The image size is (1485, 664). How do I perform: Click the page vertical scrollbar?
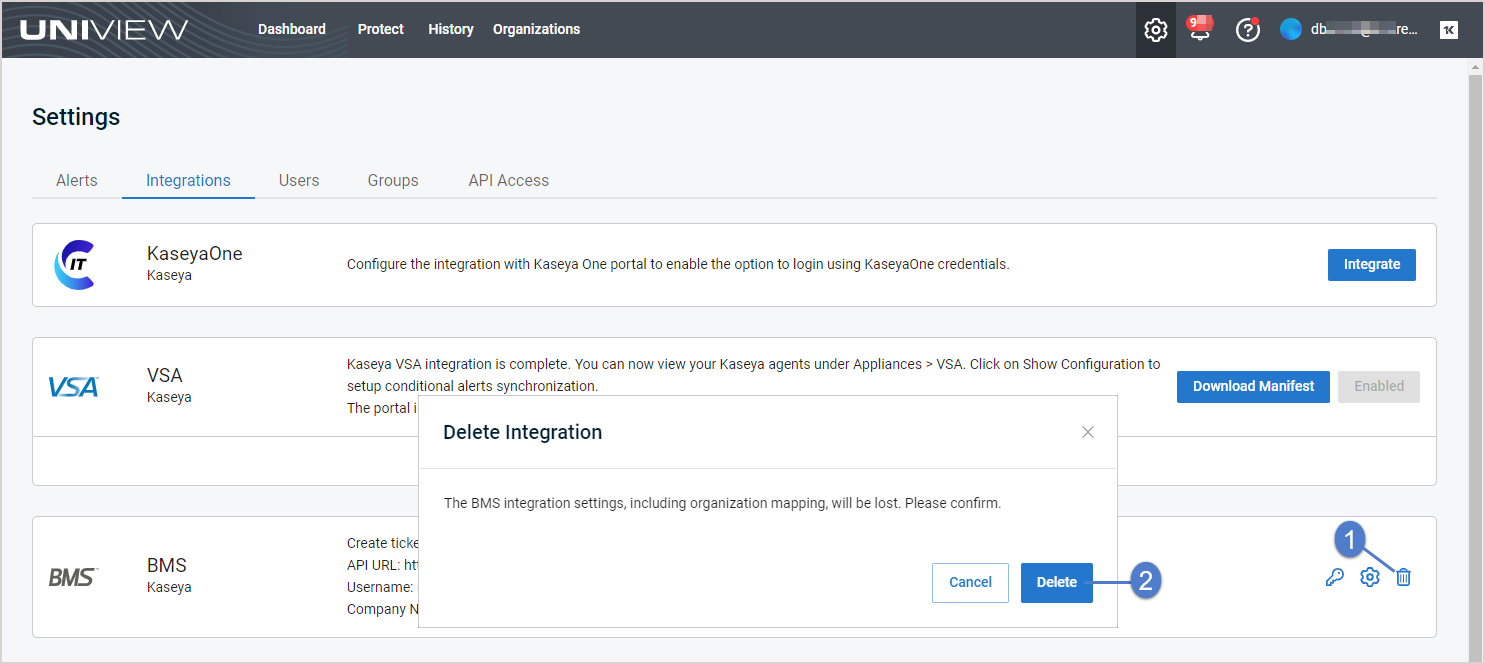coord(1475,360)
